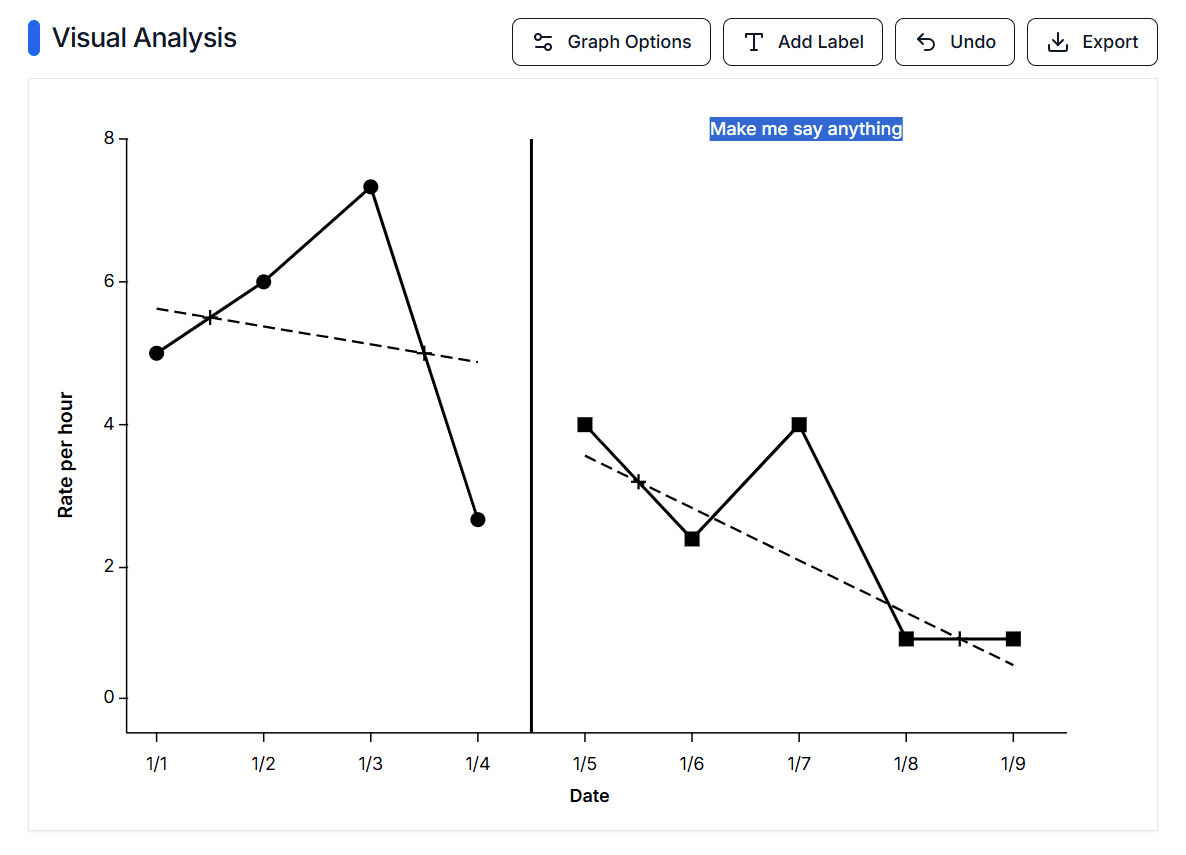Select the square data point on 1/7
The height and width of the screenshot is (855, 1186).
[x=799, y=425]
